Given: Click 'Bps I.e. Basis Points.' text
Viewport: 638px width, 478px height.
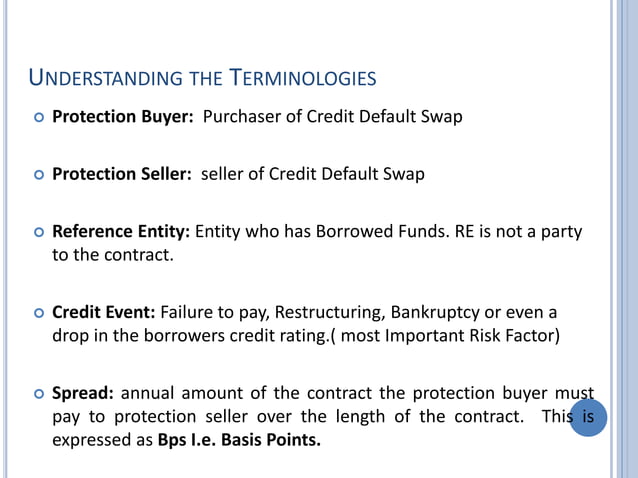Looking at the screenshot, I should [239, 440].
